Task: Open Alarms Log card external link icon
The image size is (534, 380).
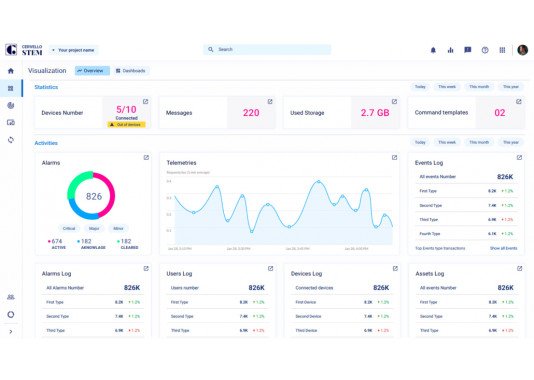Action: [x=146, y=268]
